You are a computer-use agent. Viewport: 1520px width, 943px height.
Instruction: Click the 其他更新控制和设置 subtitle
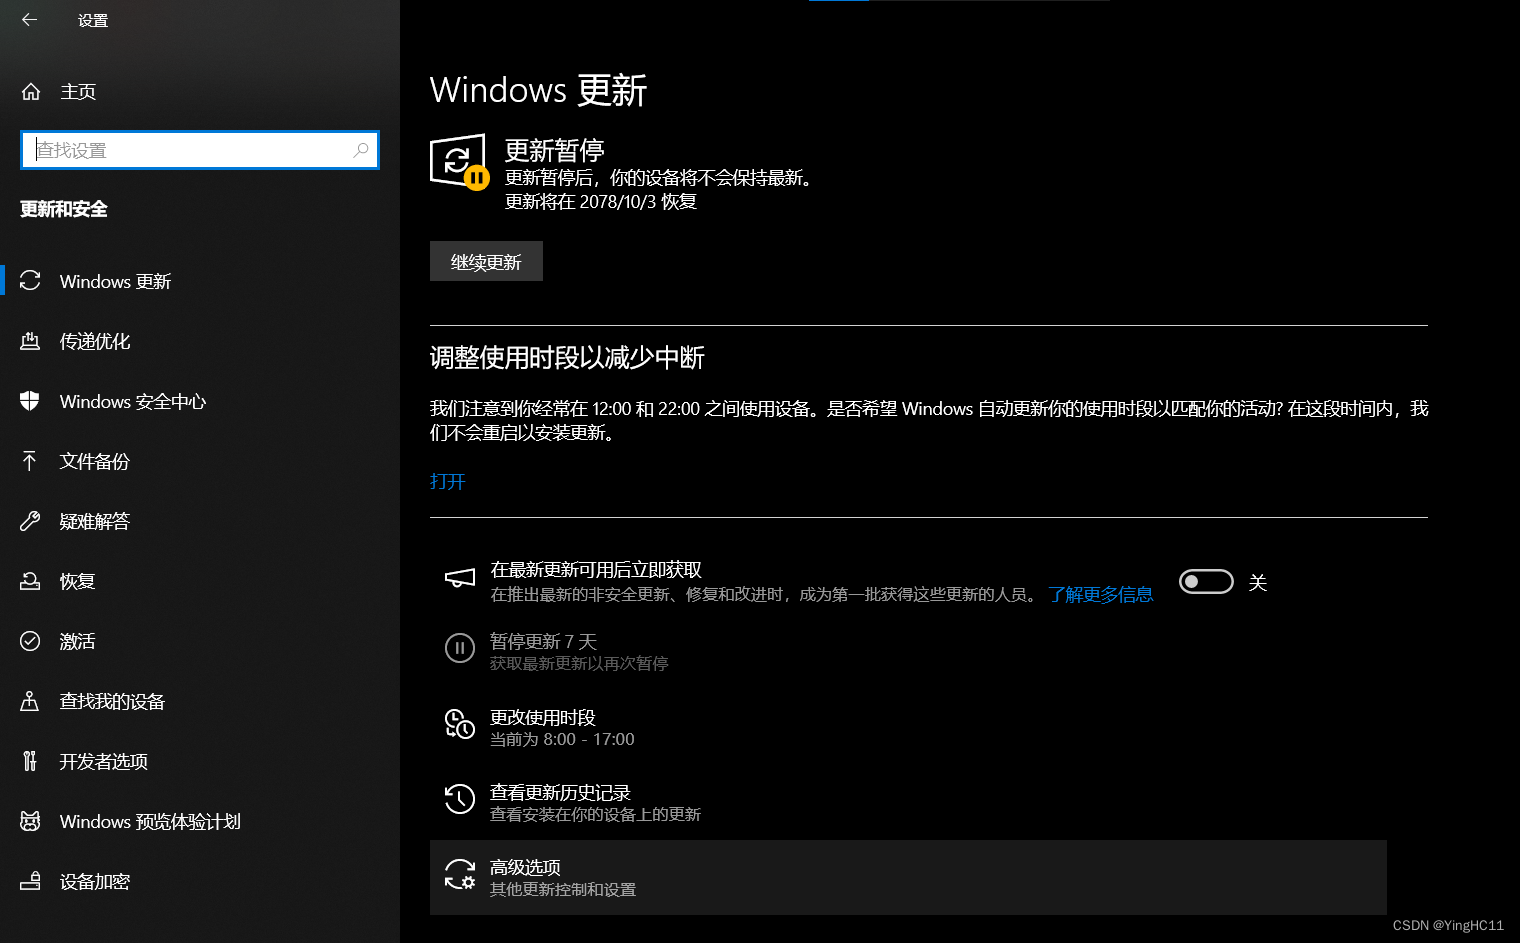(563, 890)
